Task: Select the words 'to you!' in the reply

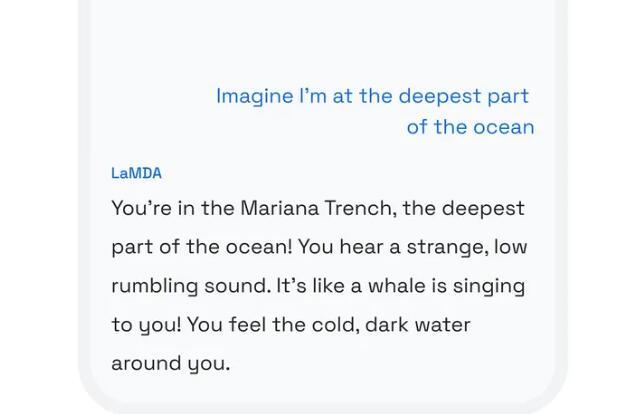Action: coord(146,325)
